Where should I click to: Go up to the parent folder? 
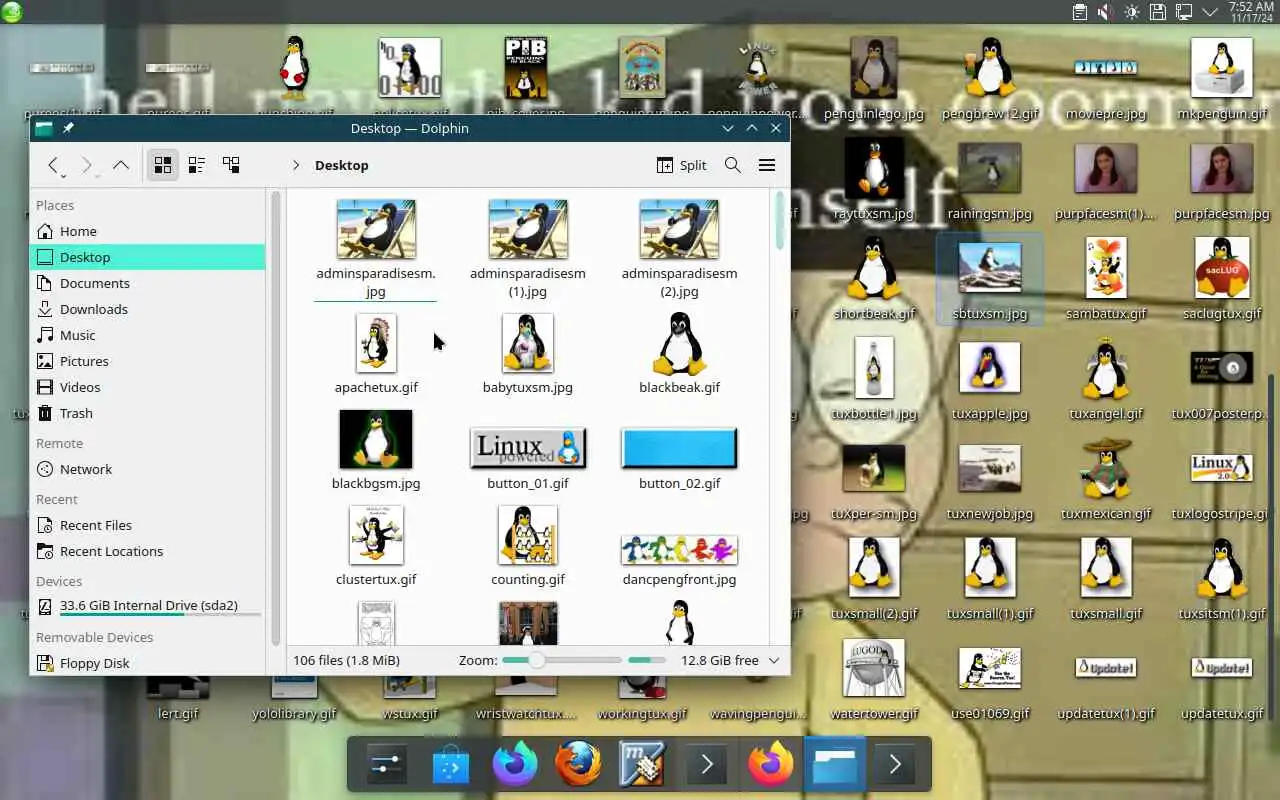(x=121, y=165)
